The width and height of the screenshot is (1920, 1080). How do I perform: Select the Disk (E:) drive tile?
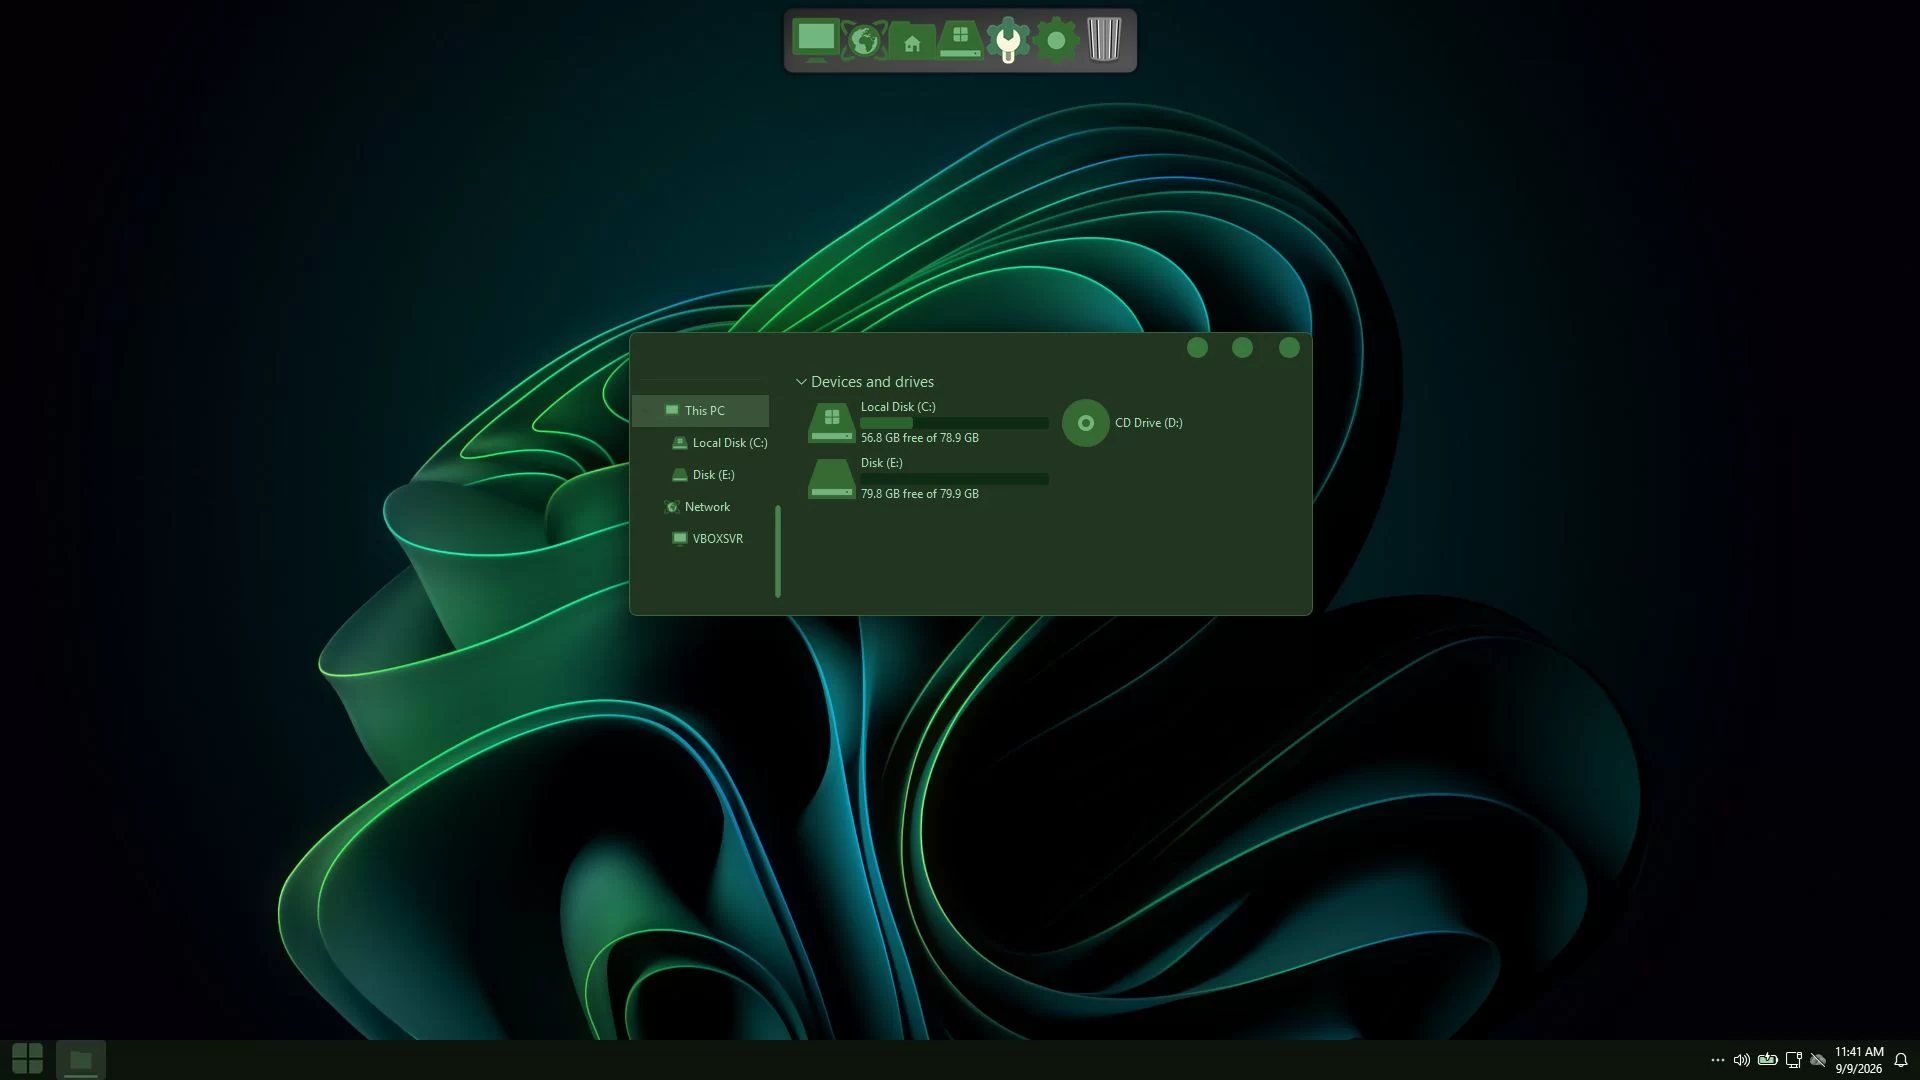928,479
